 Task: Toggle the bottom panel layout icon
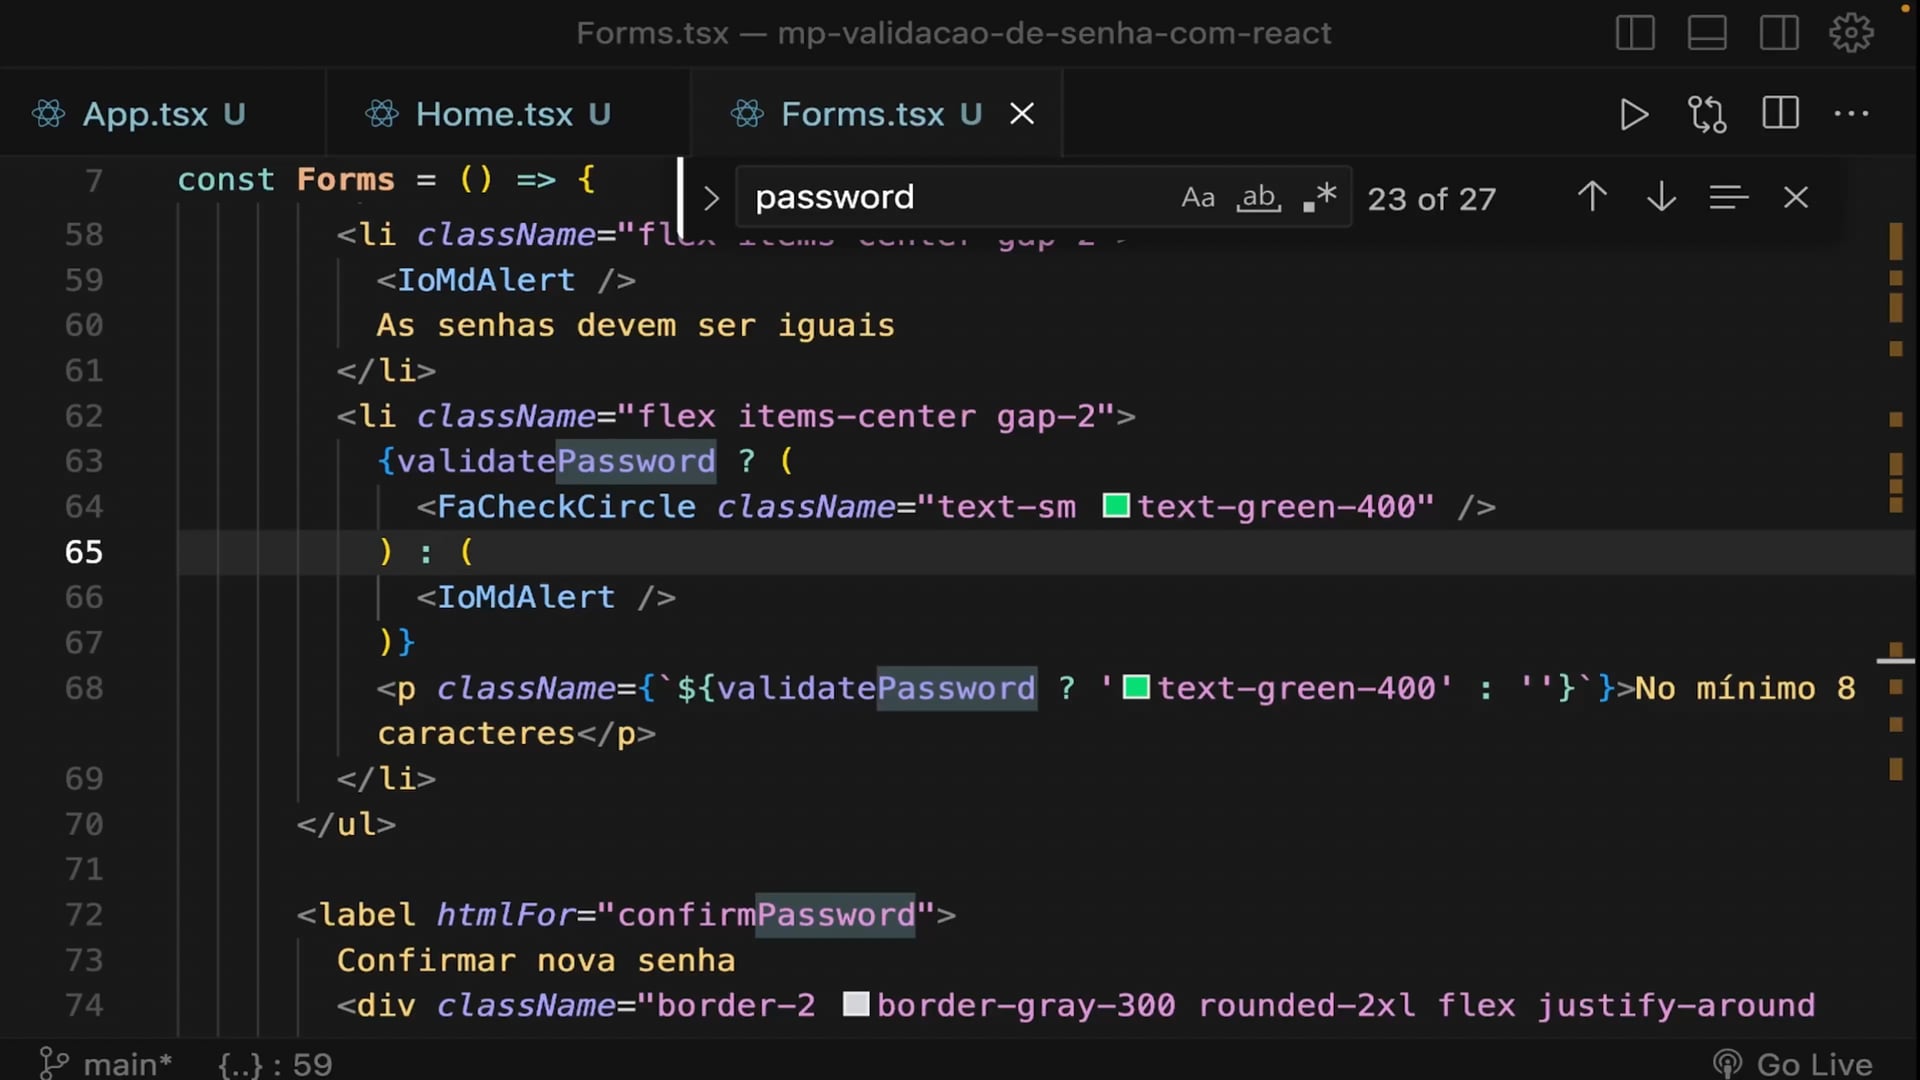pos(1707,33)
